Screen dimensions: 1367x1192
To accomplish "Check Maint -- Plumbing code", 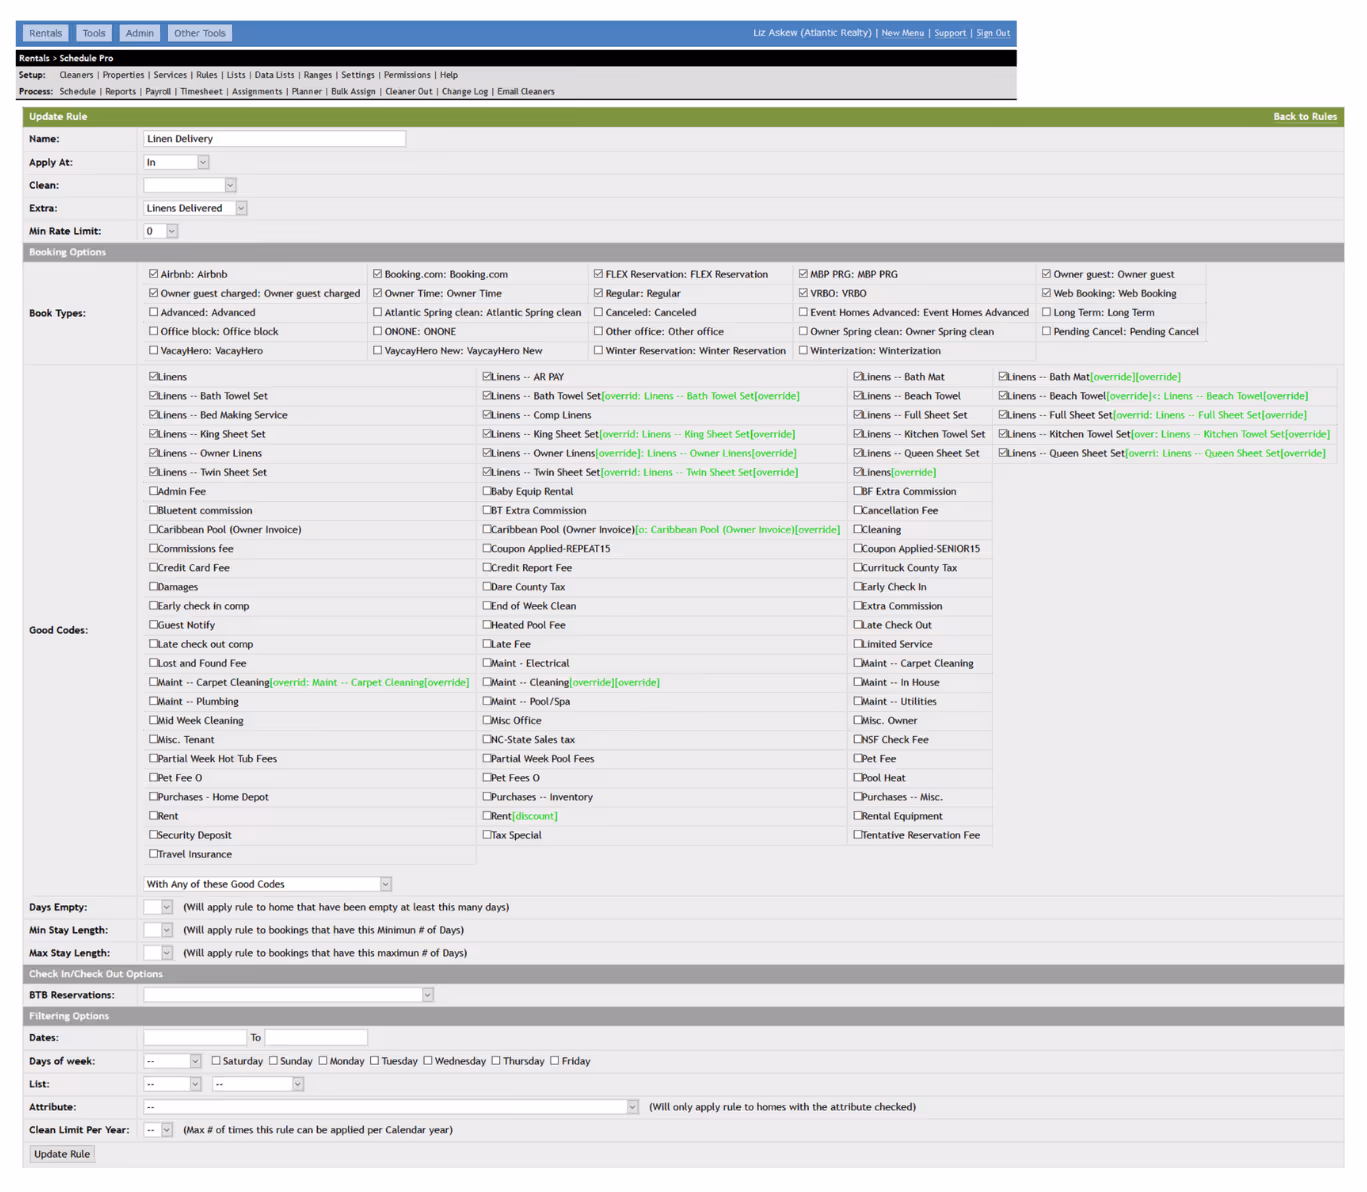I will 154,701.
